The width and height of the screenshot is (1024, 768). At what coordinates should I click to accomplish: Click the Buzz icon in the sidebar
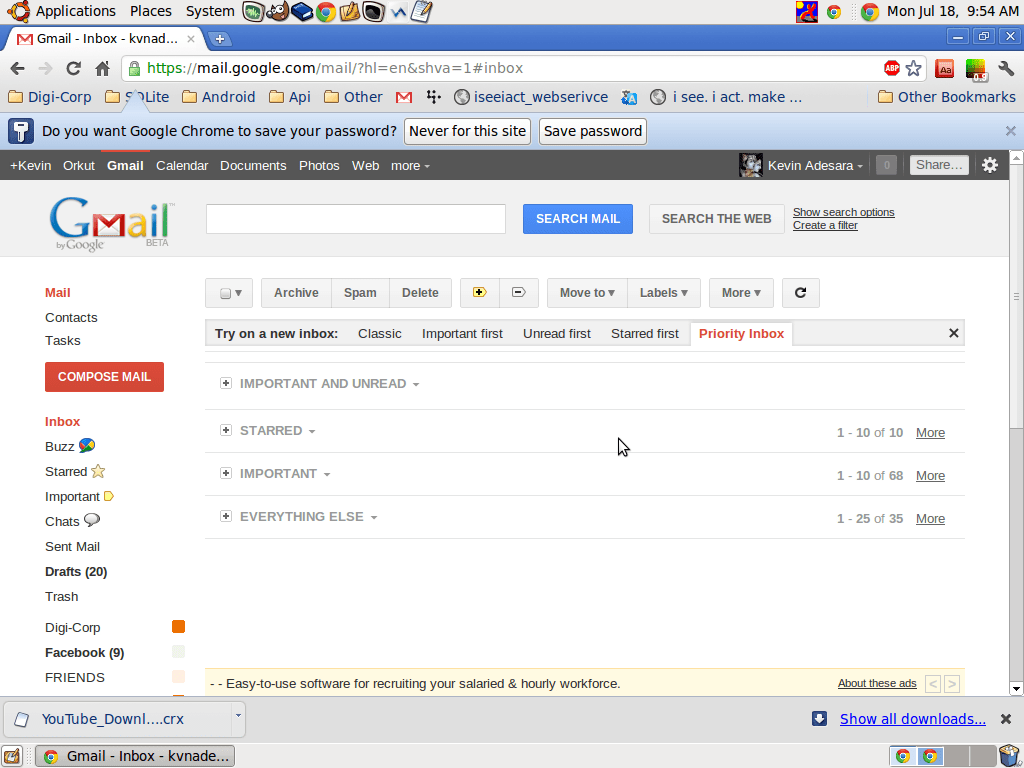tap(87, 445)
